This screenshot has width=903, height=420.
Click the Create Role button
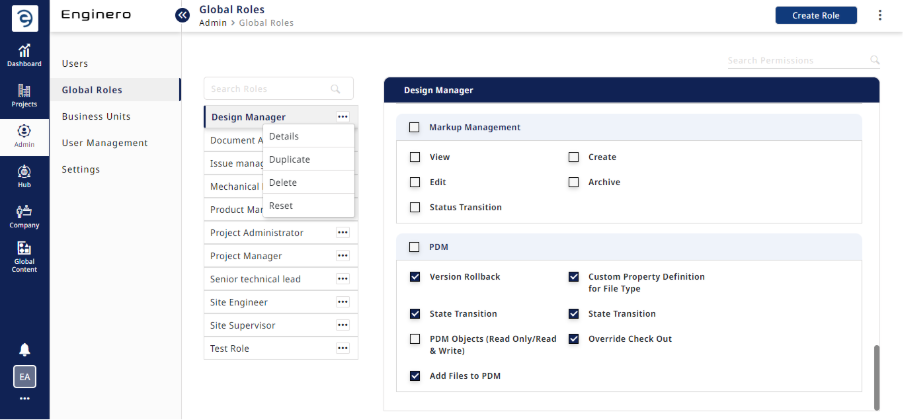tap(816, 15)
